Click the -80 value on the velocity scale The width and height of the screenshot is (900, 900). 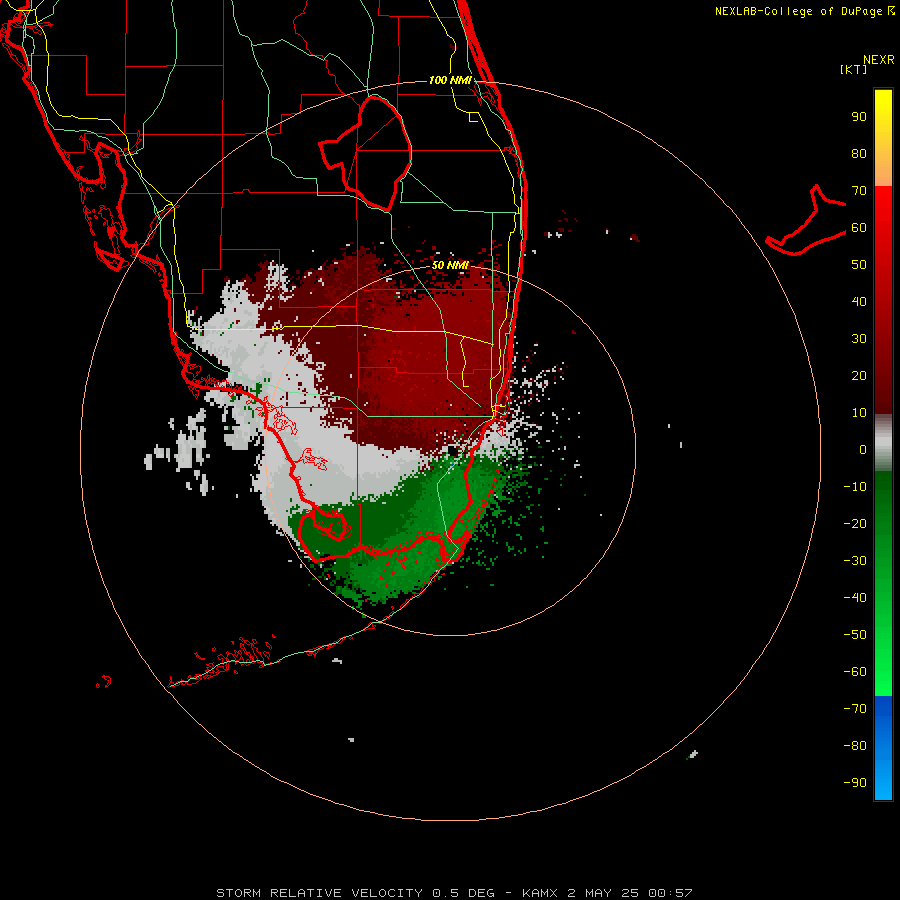pyautogui.click(x=855, y=746)
